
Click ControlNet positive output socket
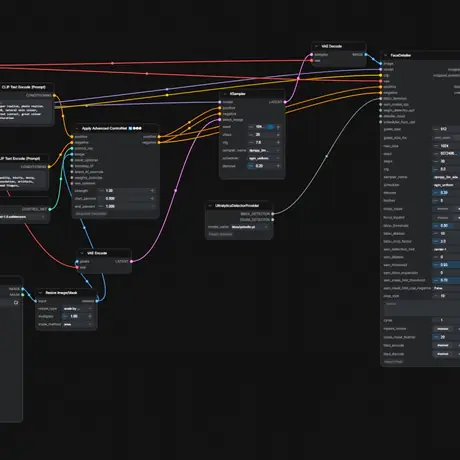pyautogui.click(x=159, y=137)
